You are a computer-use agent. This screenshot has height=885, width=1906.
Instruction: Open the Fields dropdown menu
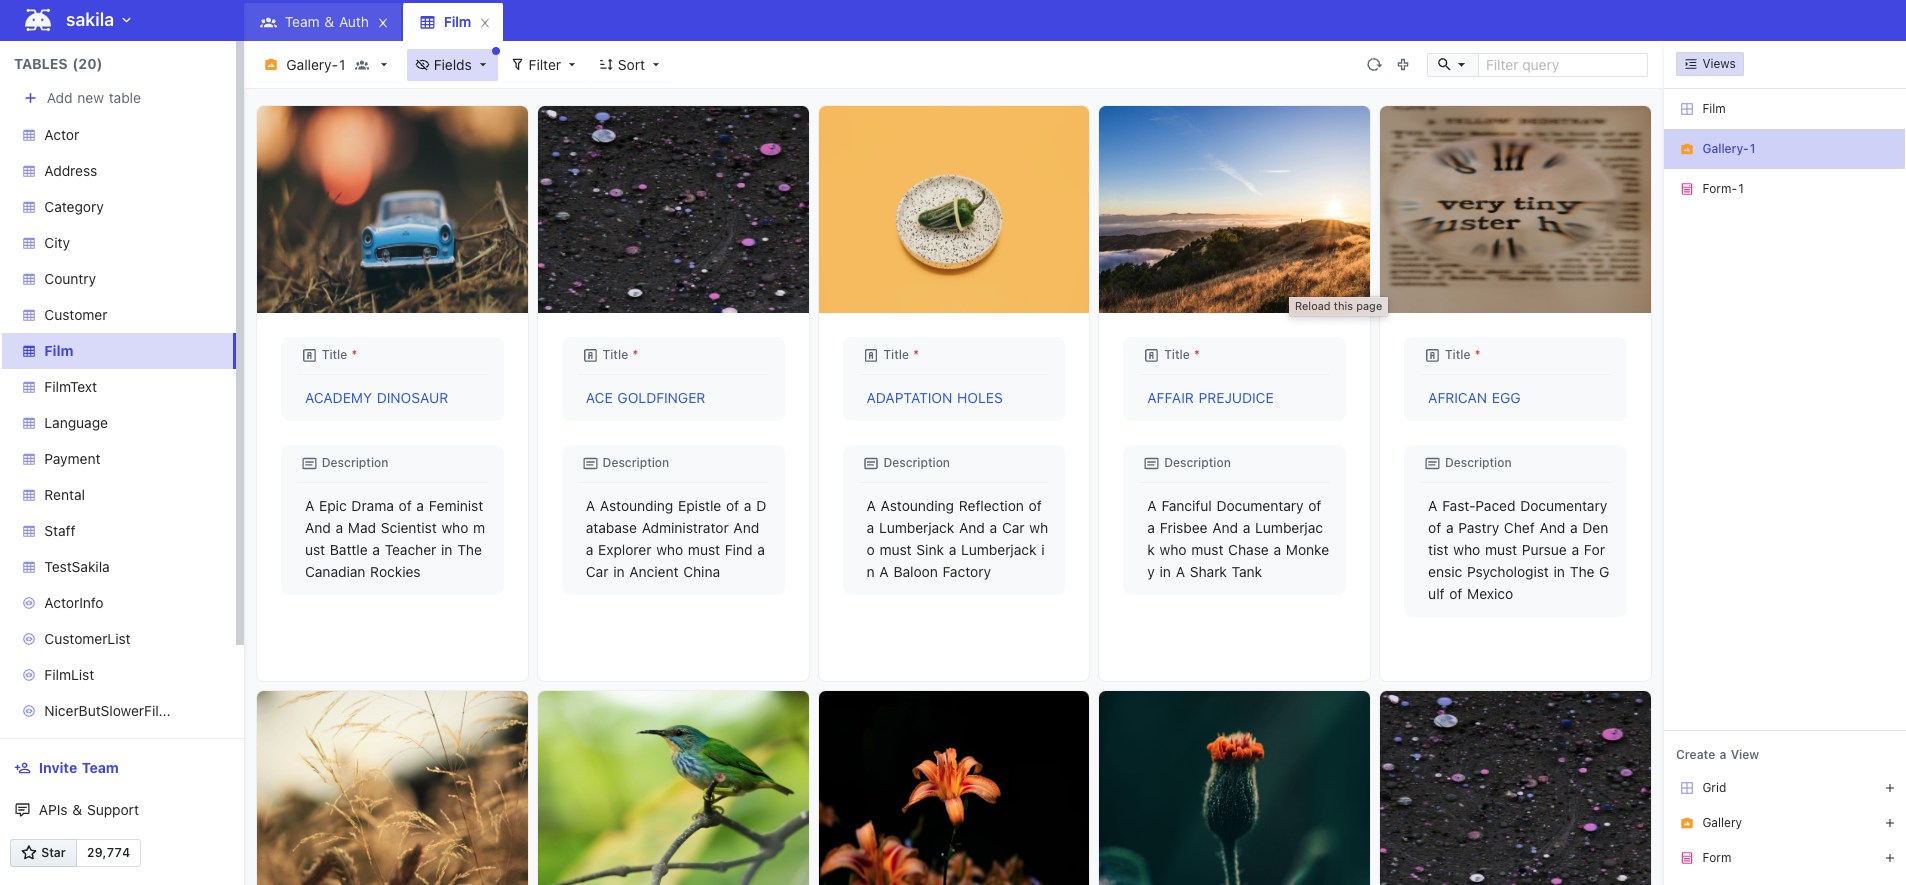(452, 65)
